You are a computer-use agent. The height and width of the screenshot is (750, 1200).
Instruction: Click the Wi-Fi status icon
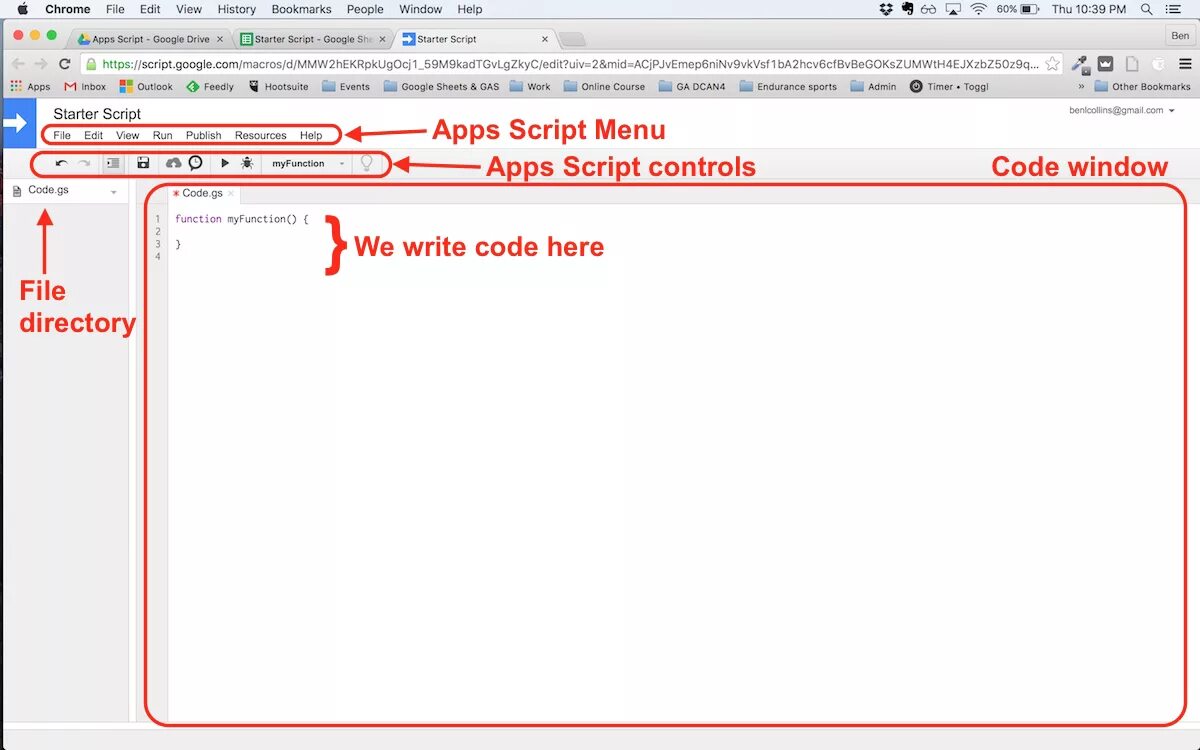(x=978, y=9)
